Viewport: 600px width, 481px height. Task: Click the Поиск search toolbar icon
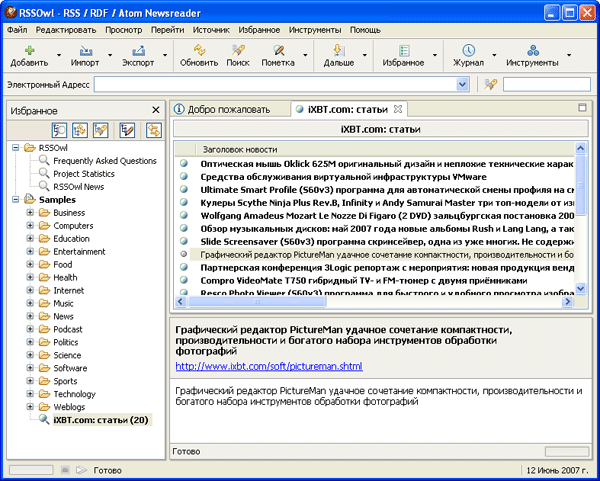pyautogui.click(x=238, y=51)
